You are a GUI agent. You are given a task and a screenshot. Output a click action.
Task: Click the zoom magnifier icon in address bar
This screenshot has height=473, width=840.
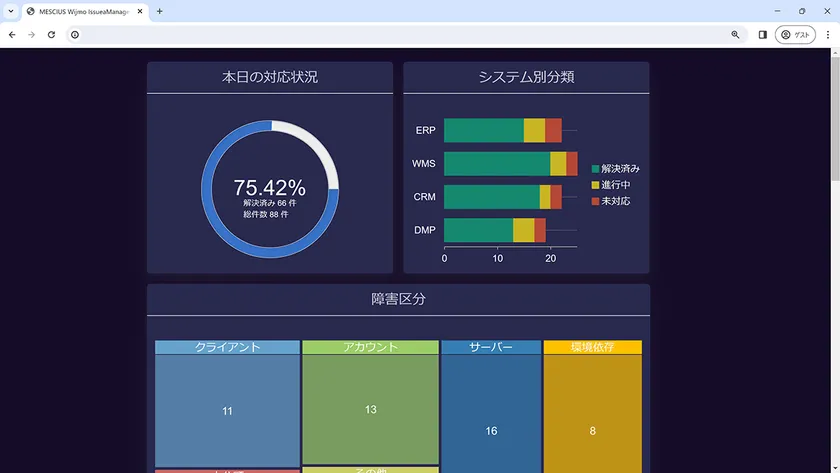click(x=736, y=35)
